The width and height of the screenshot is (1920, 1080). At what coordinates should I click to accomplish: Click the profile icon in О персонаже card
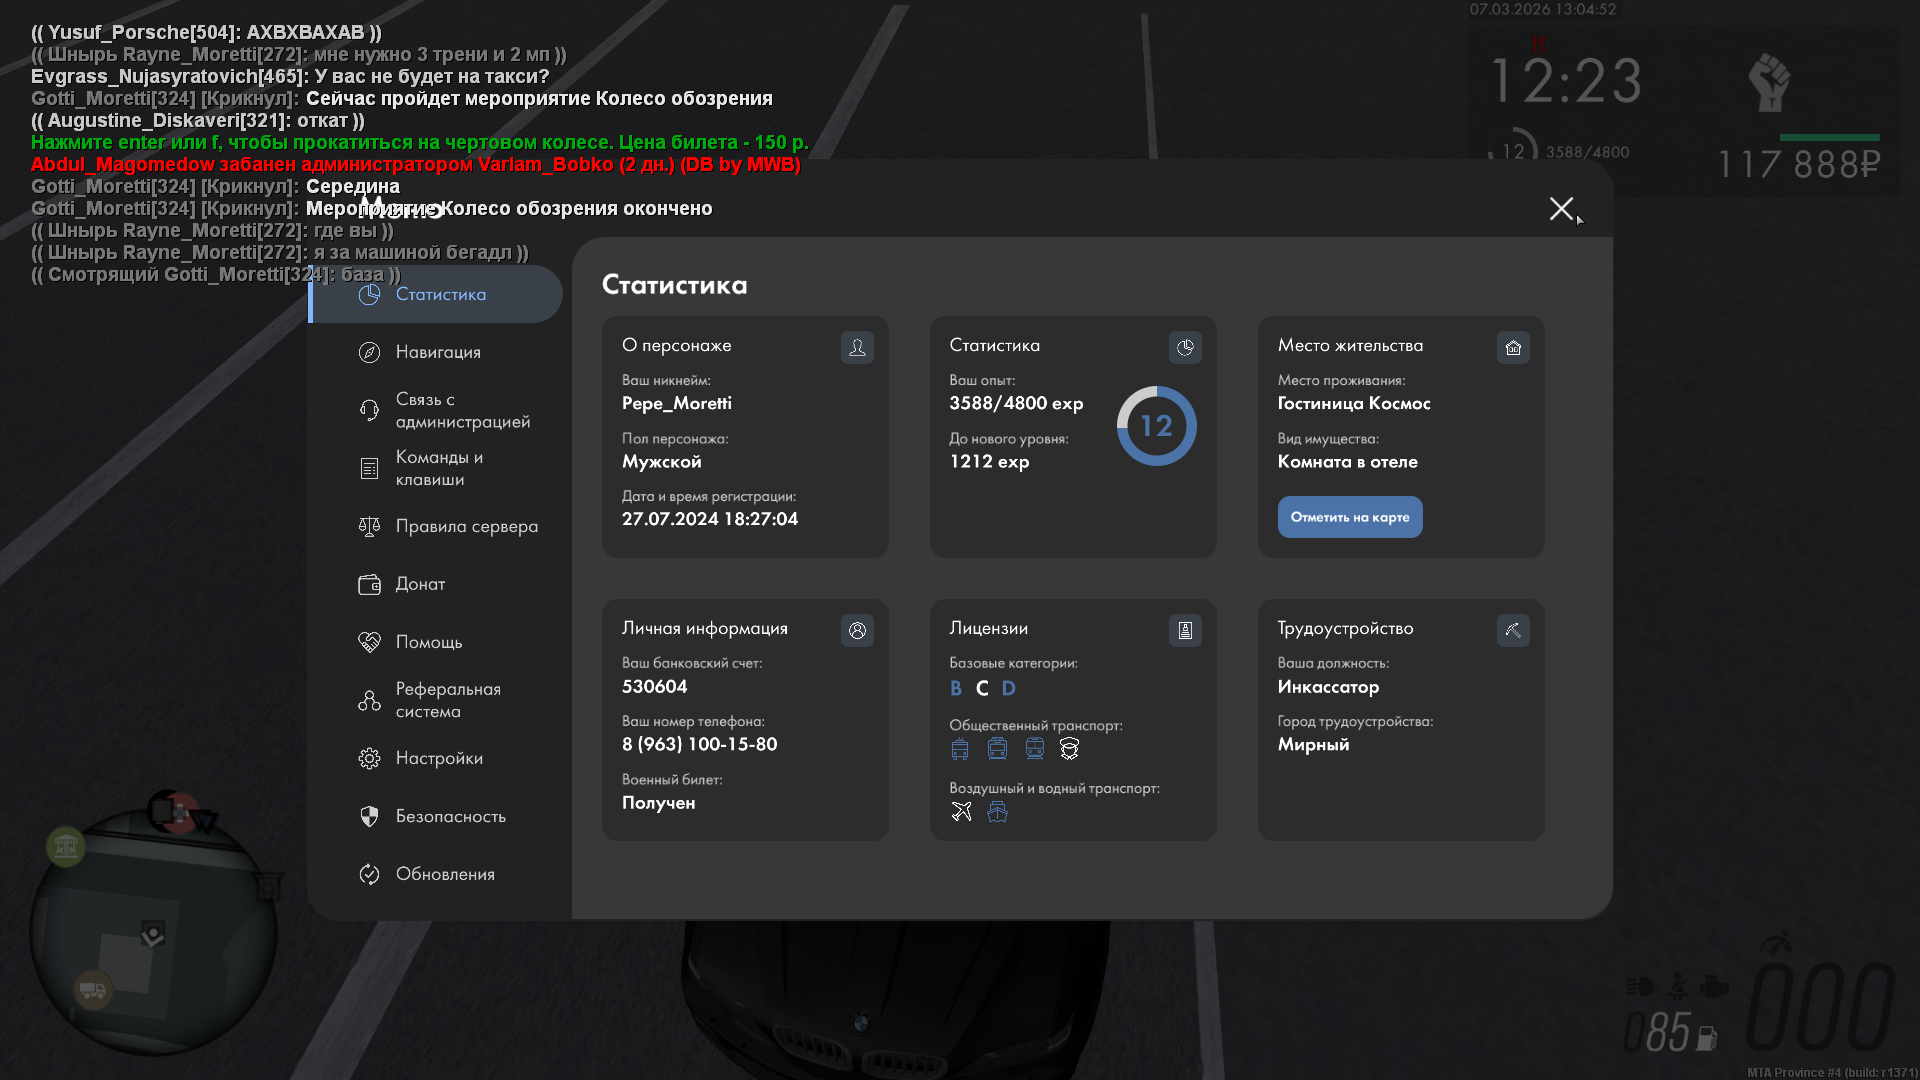857,347
